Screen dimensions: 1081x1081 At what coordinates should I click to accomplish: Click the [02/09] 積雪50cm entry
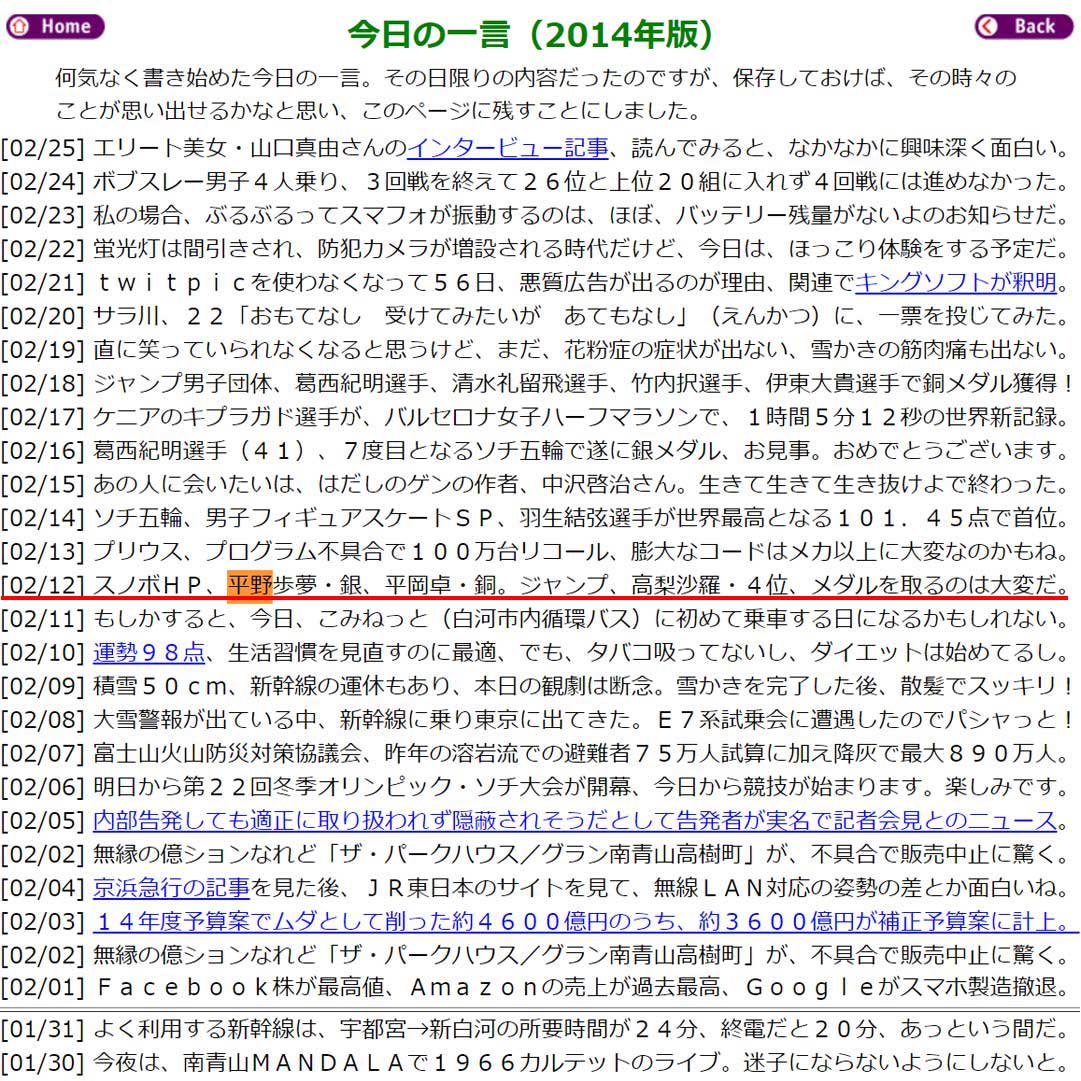click(x=537, y=685)
